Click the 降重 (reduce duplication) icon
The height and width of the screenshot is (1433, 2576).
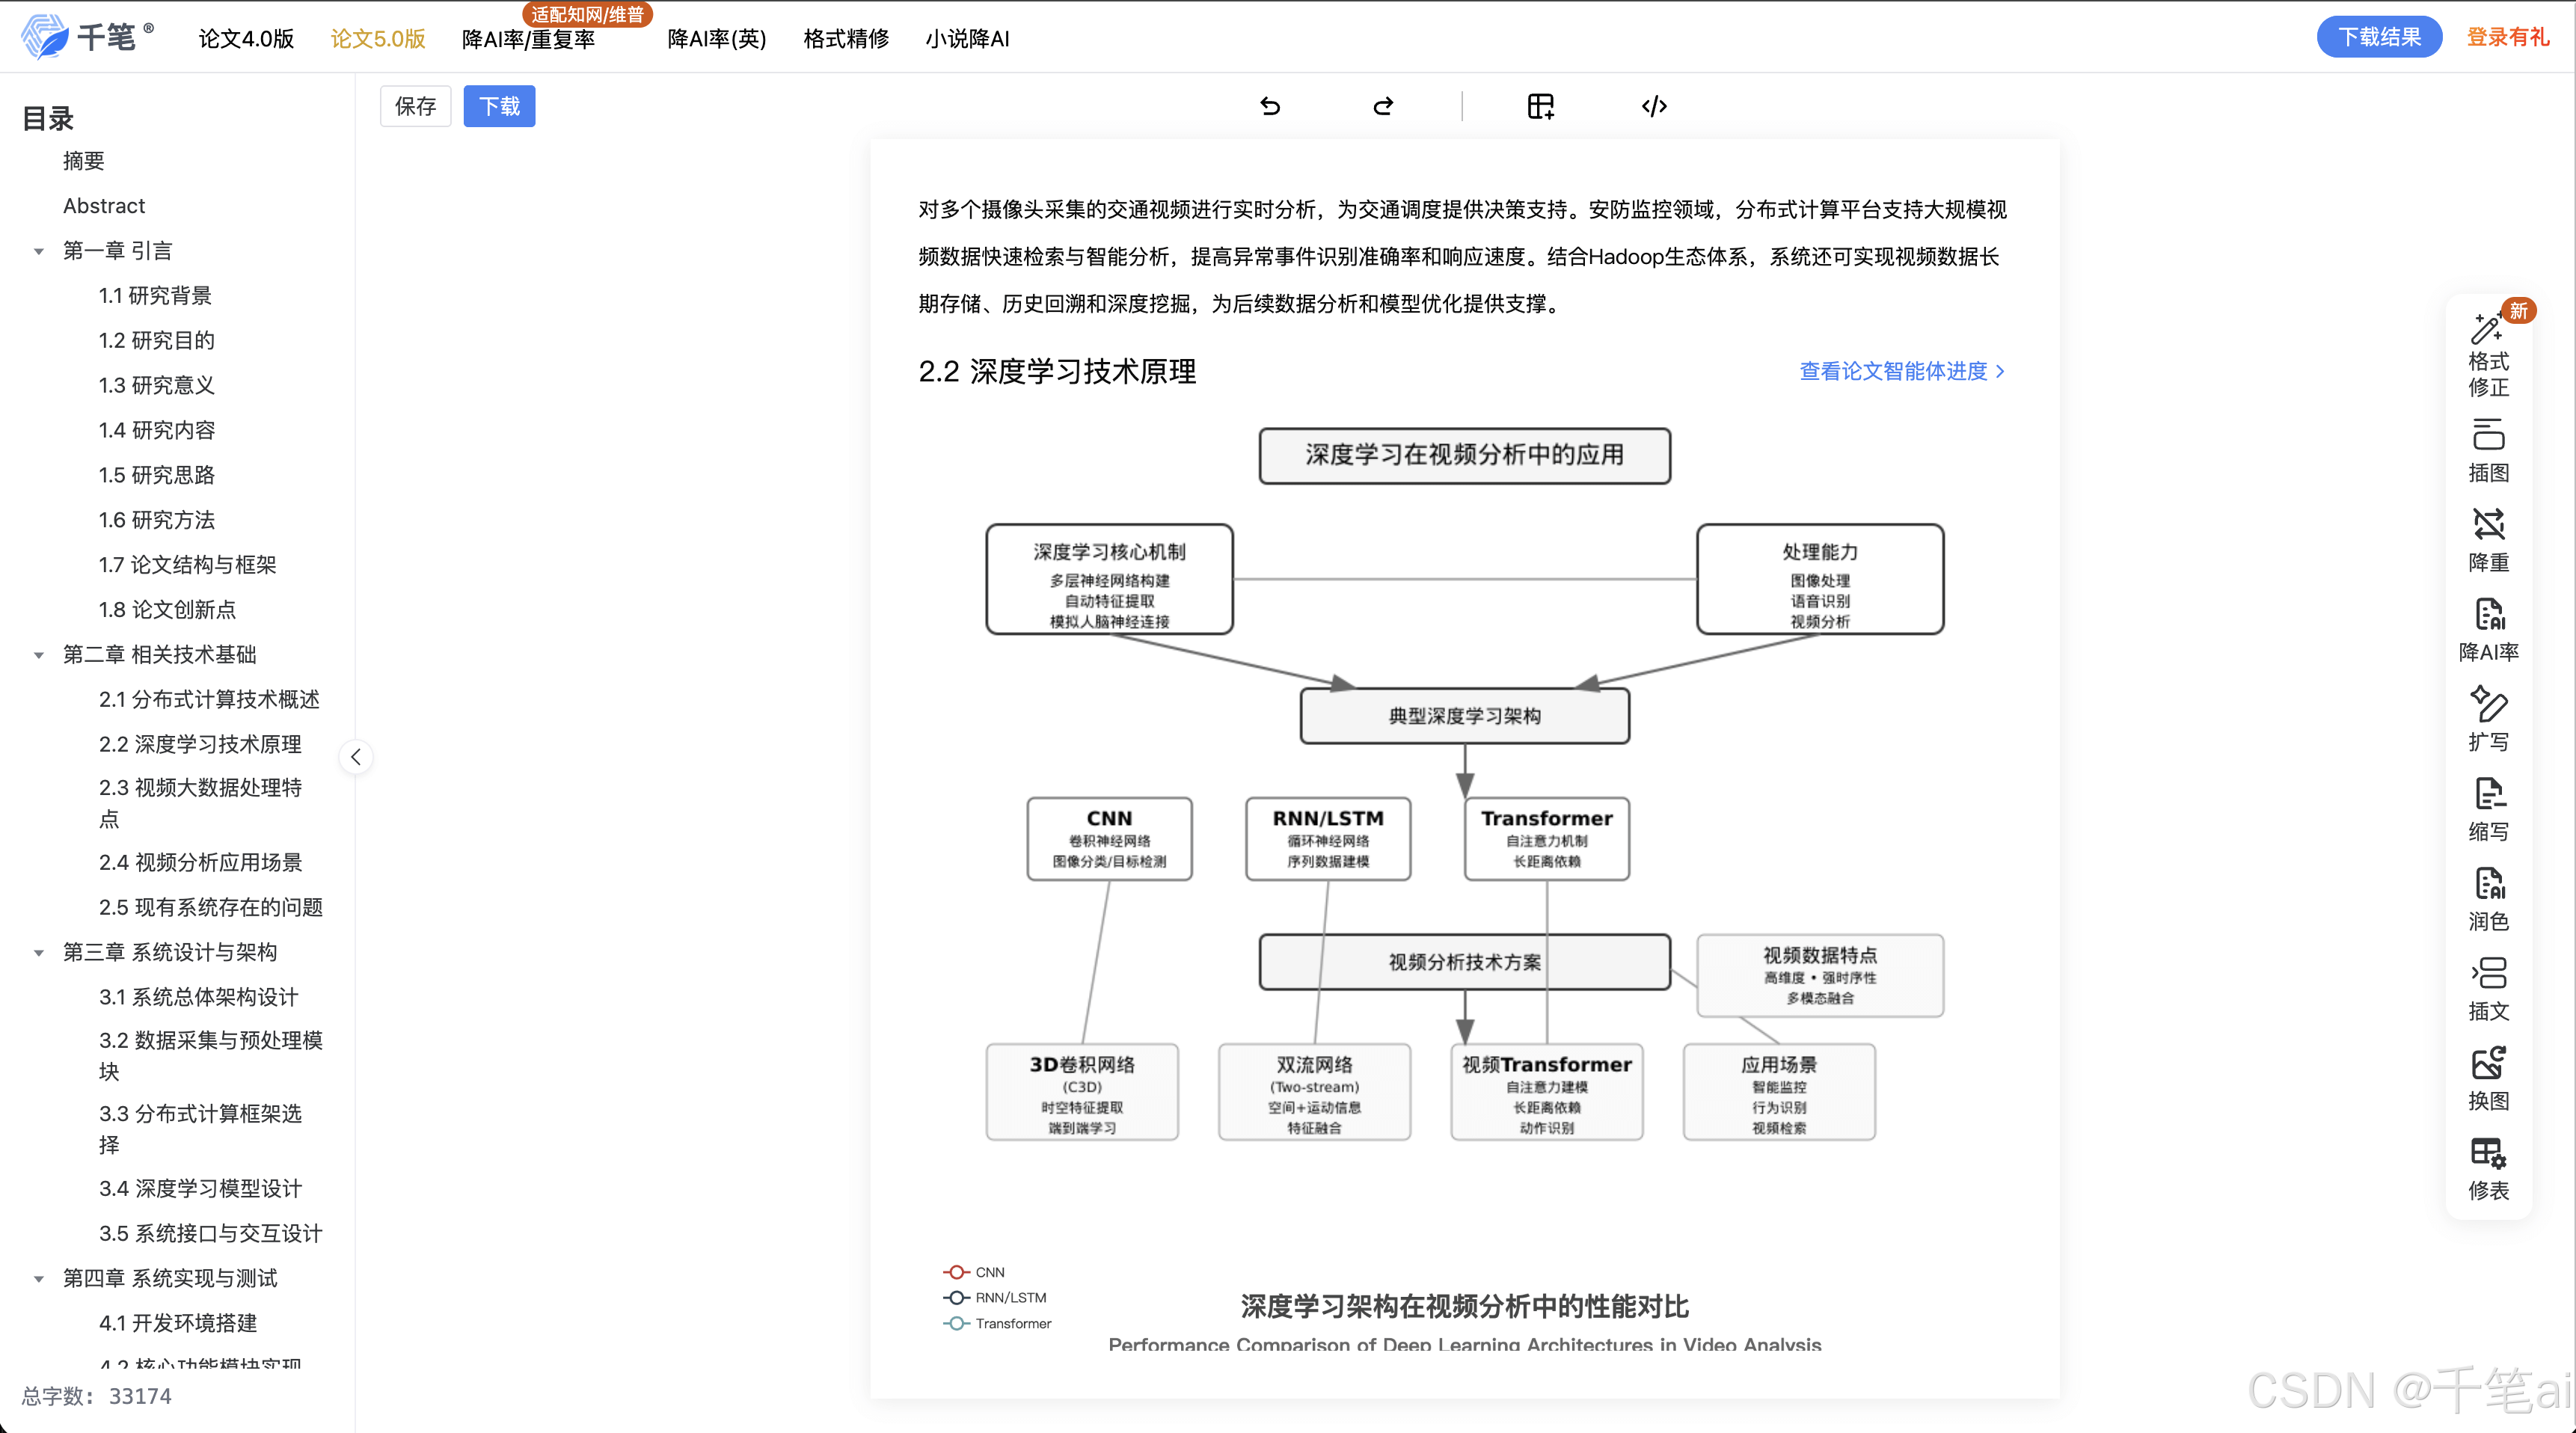(x=2489, y=540)
